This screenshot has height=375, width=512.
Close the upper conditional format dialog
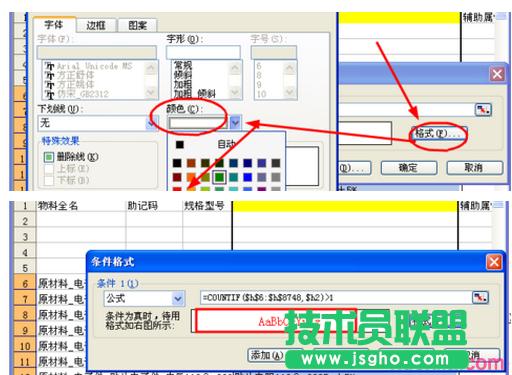coord(497,74)
